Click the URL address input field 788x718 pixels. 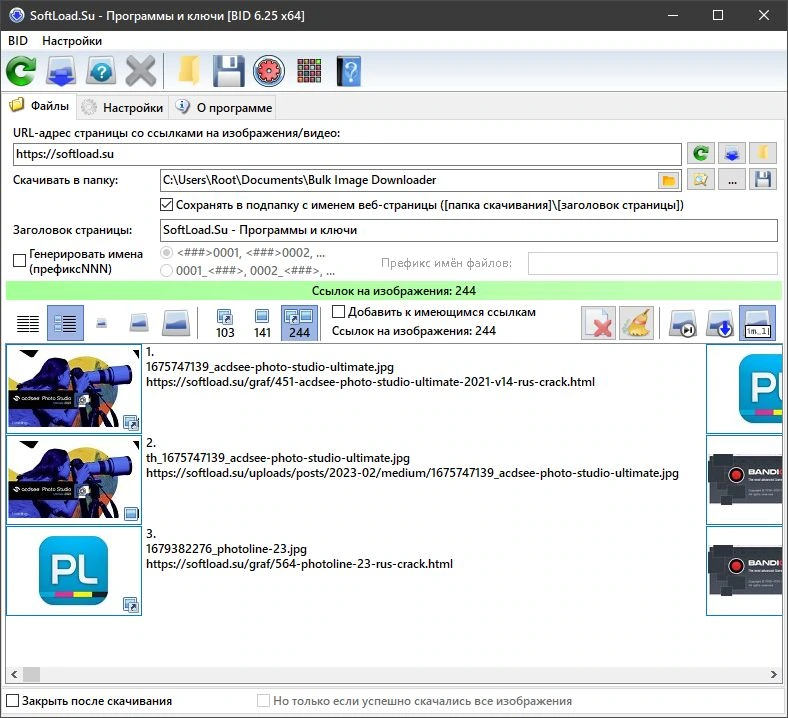[x=347, y=154]
